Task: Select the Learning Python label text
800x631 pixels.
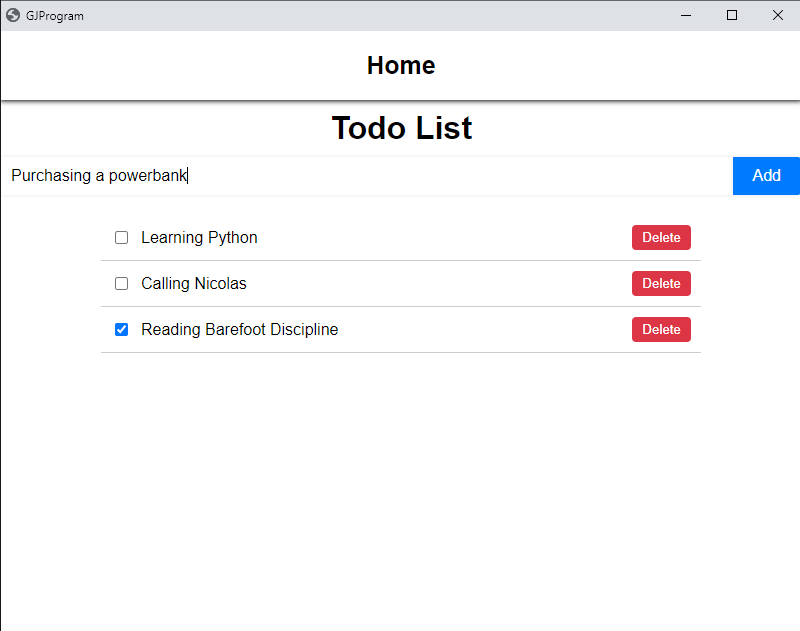Action: pyautogui.click(x=199, y=238)
